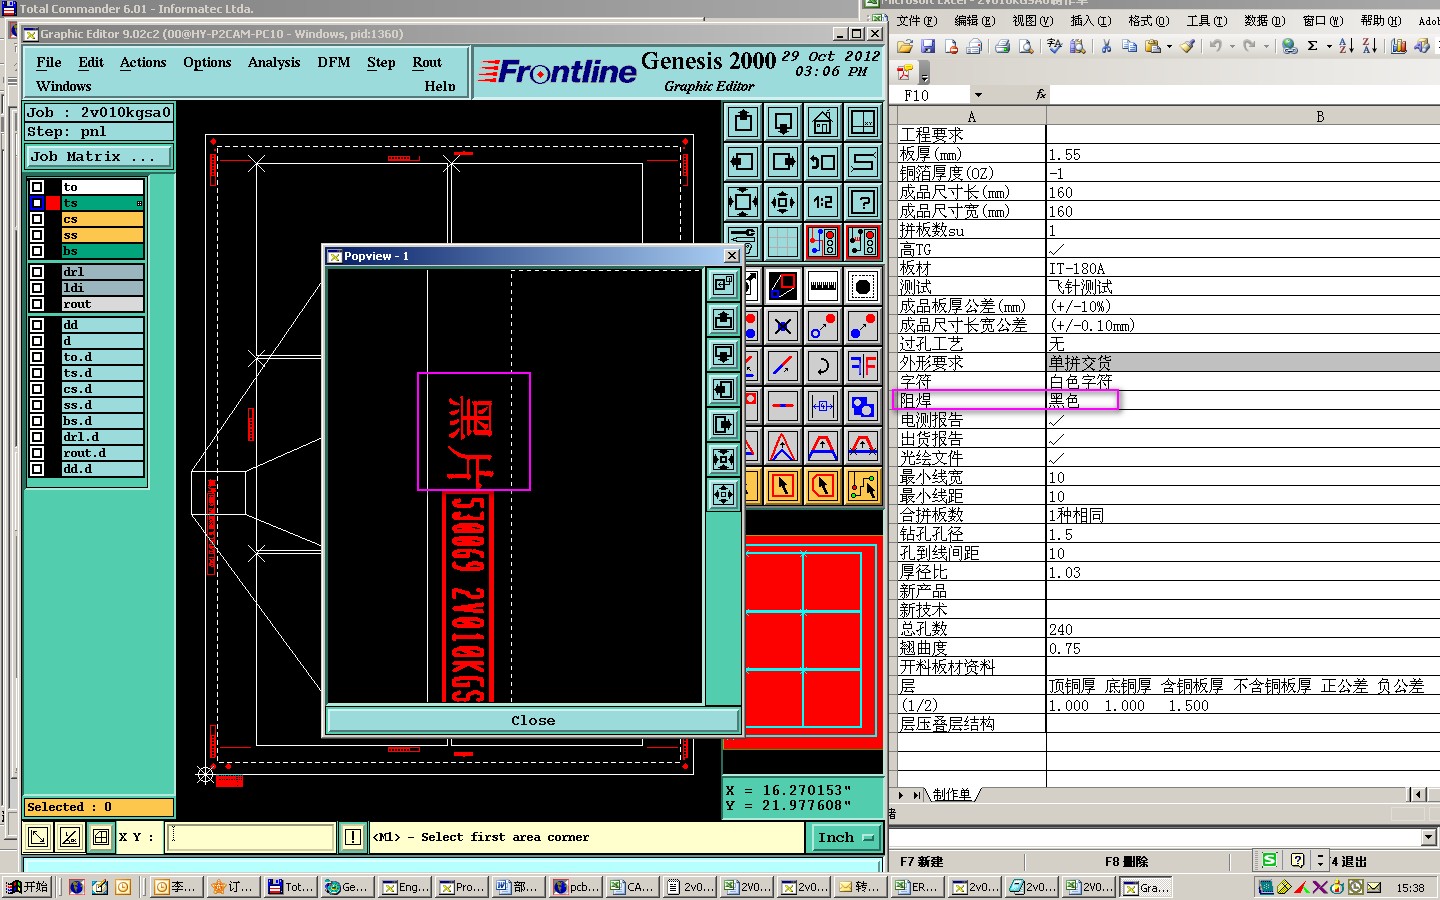Open the Excel paste options dropdown arrow

[x=1169, y=46]
